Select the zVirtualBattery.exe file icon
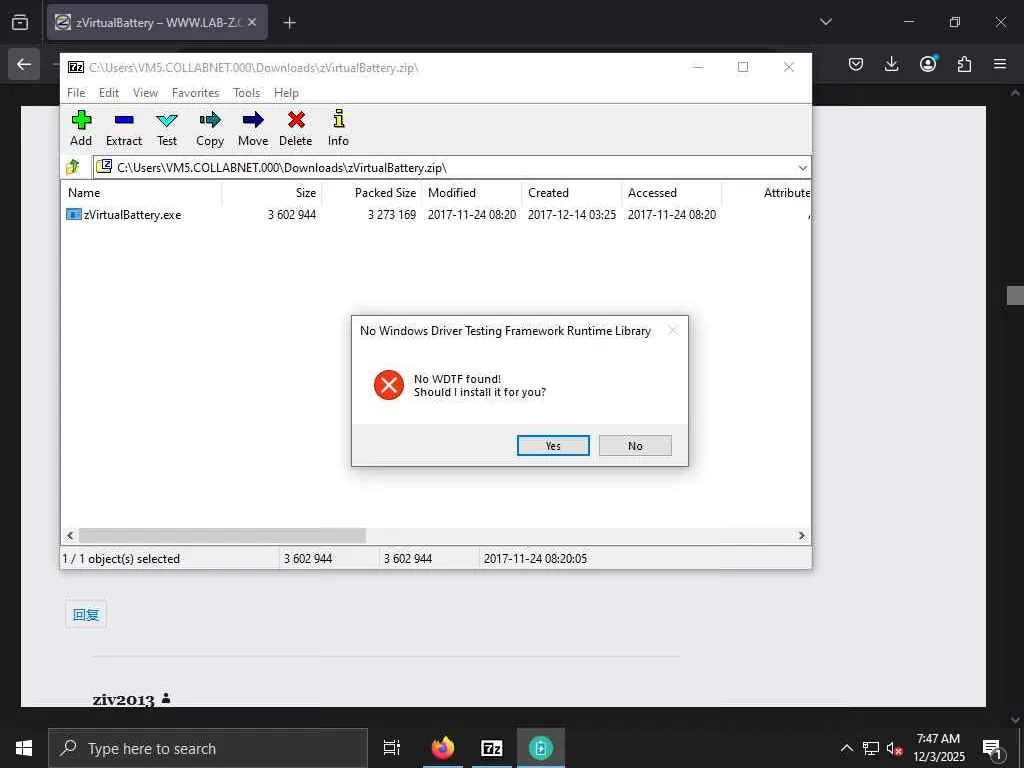 tap(74, 214)
